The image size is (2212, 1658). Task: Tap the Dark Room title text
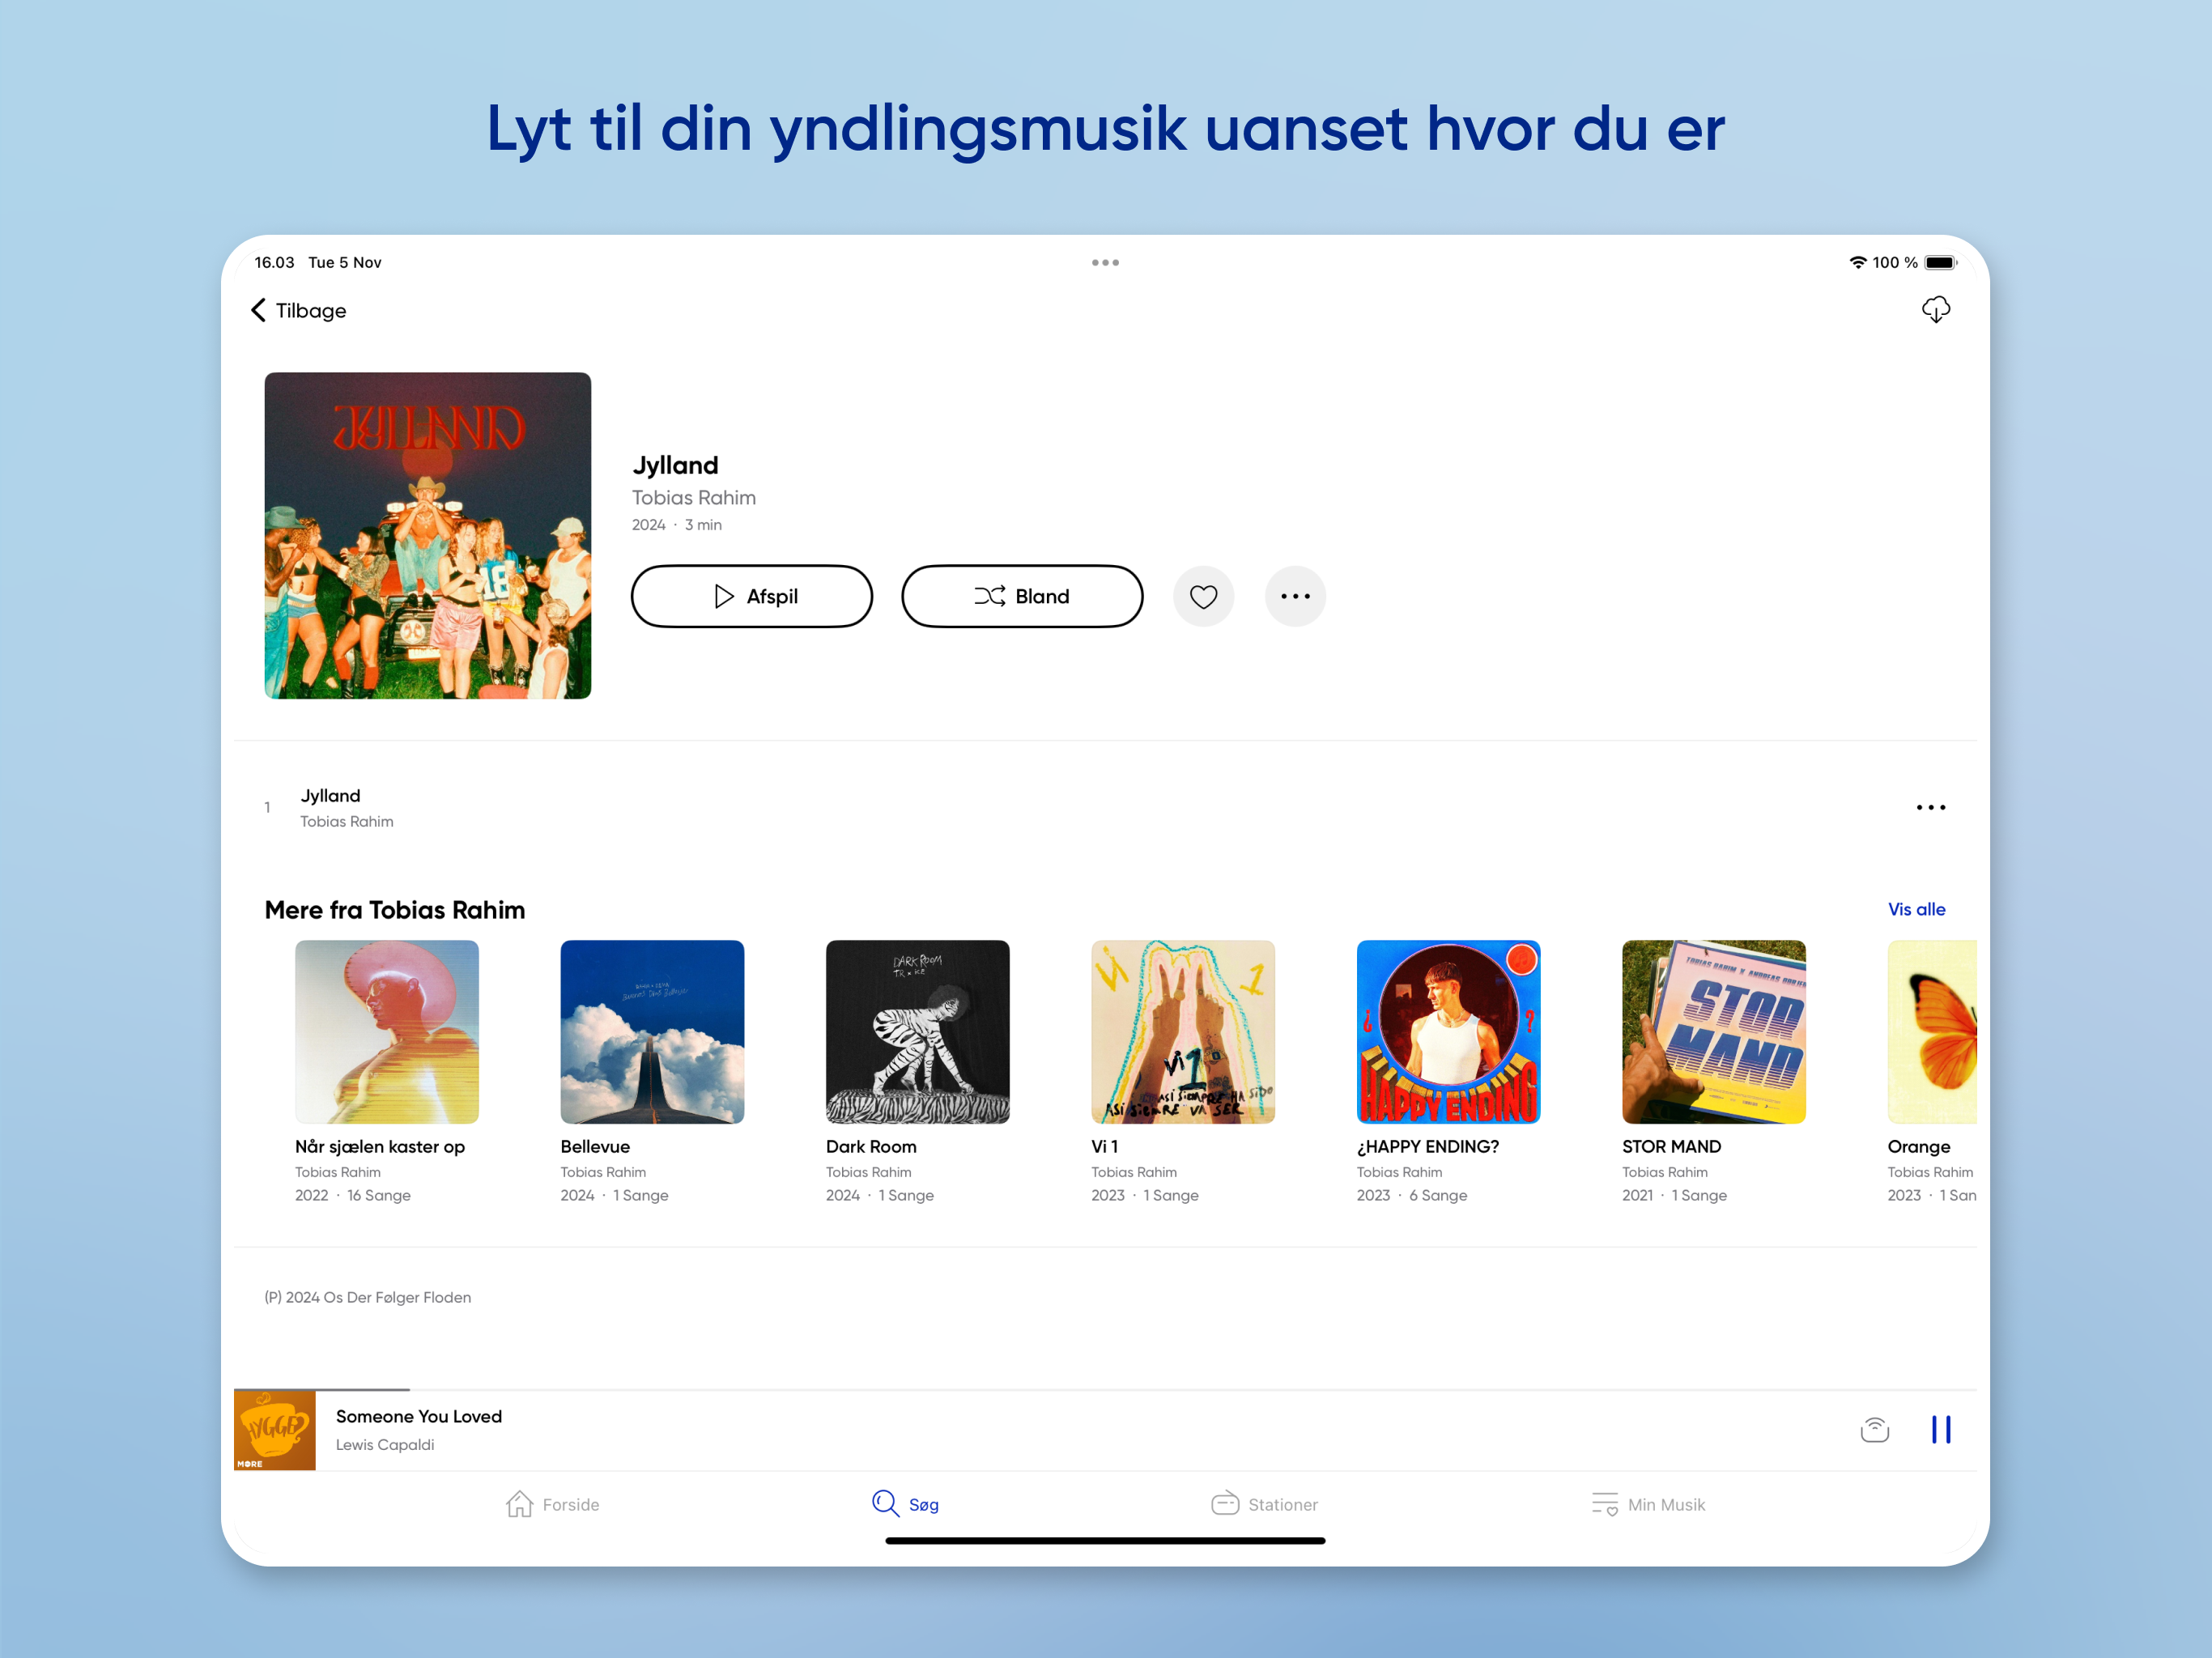coord(871,1146)
